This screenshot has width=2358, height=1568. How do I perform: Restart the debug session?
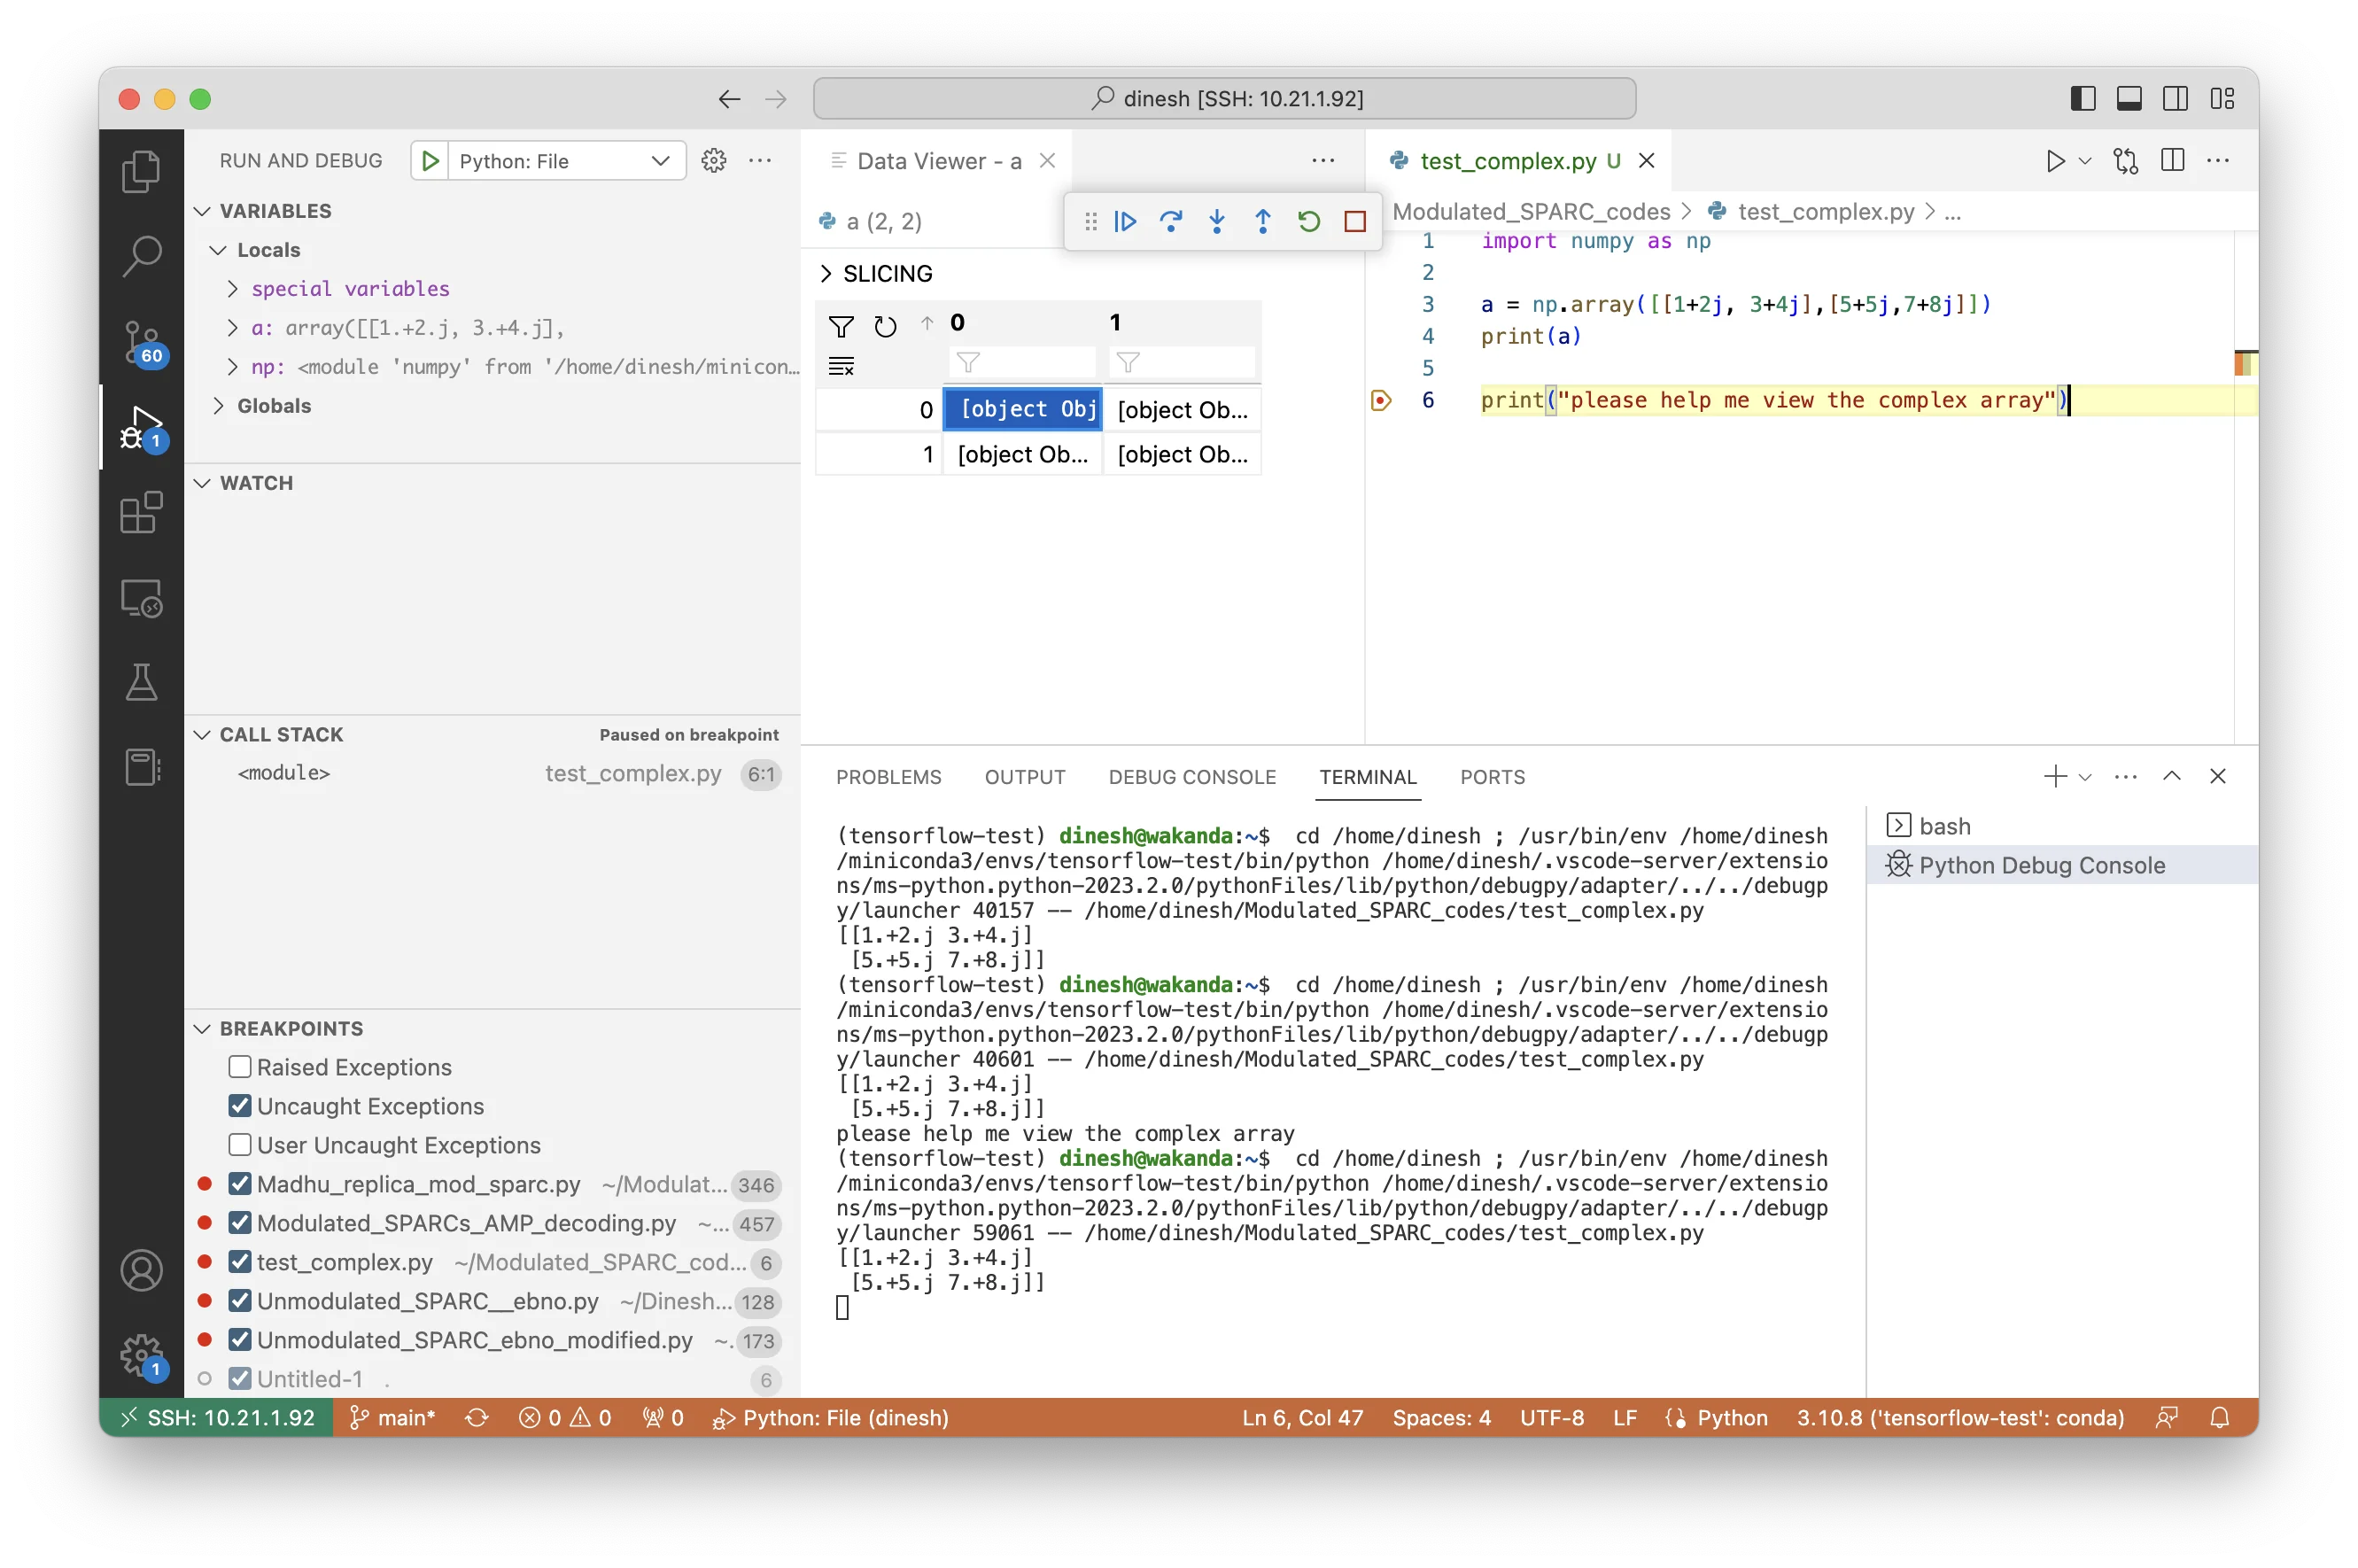click(x=1308, y=221)
